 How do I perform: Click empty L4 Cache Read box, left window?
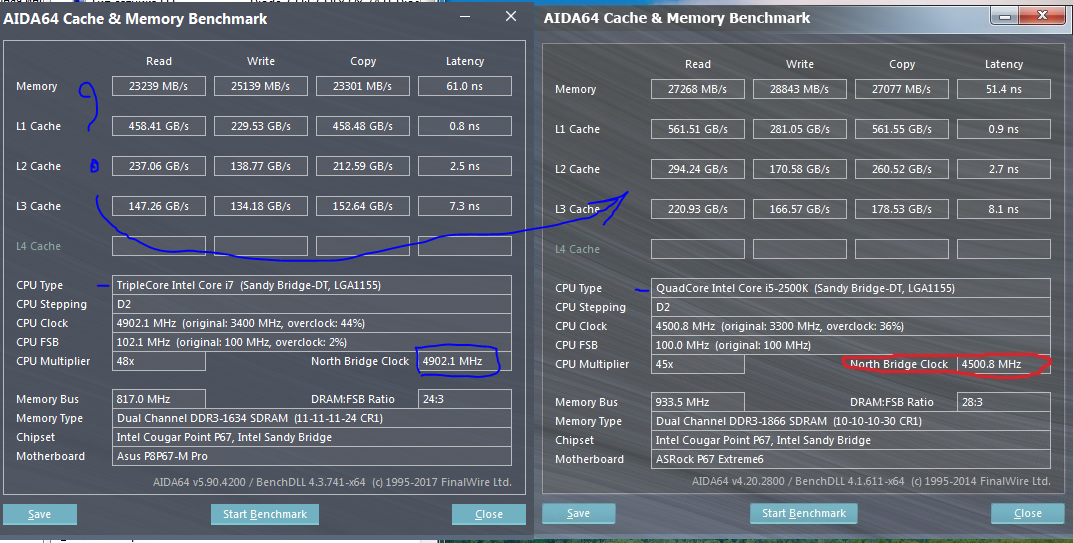click(x=159, y=246)
